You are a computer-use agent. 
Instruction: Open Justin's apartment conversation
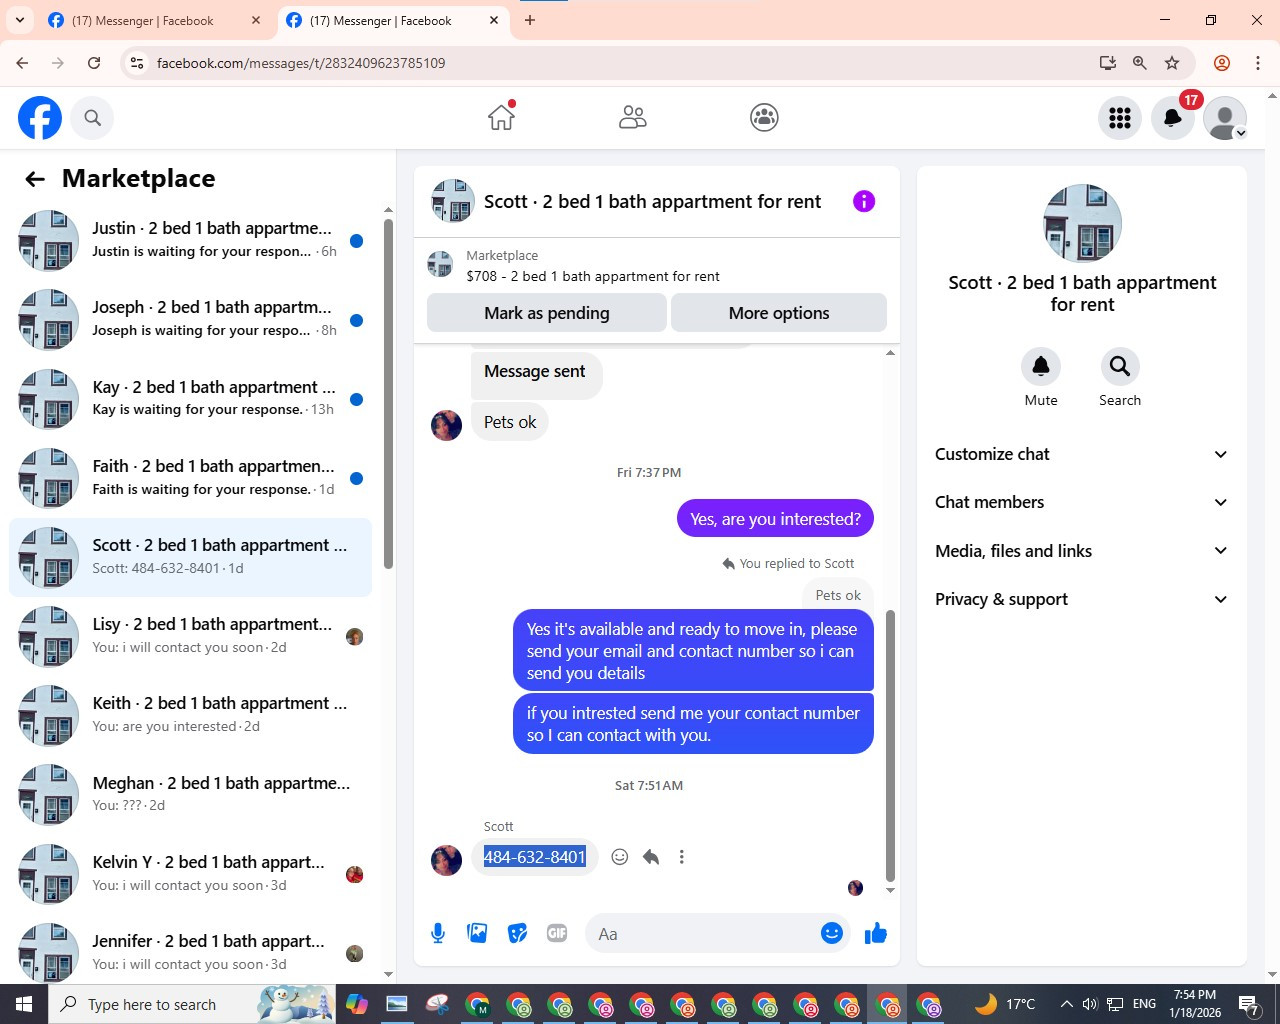click(x=190, y=240)
